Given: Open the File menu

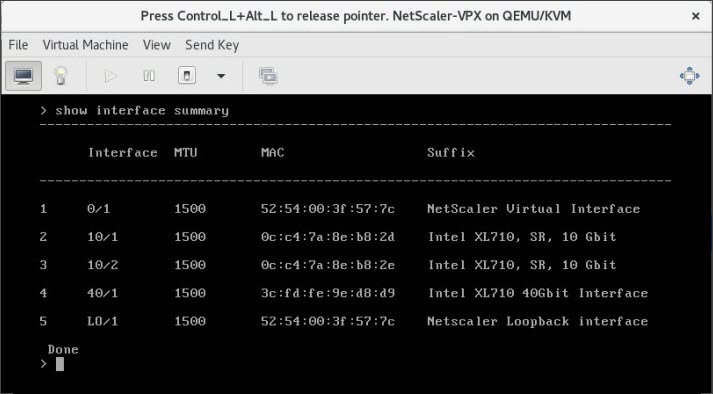Looking at the screenshot, I should [x=18, y=45].
